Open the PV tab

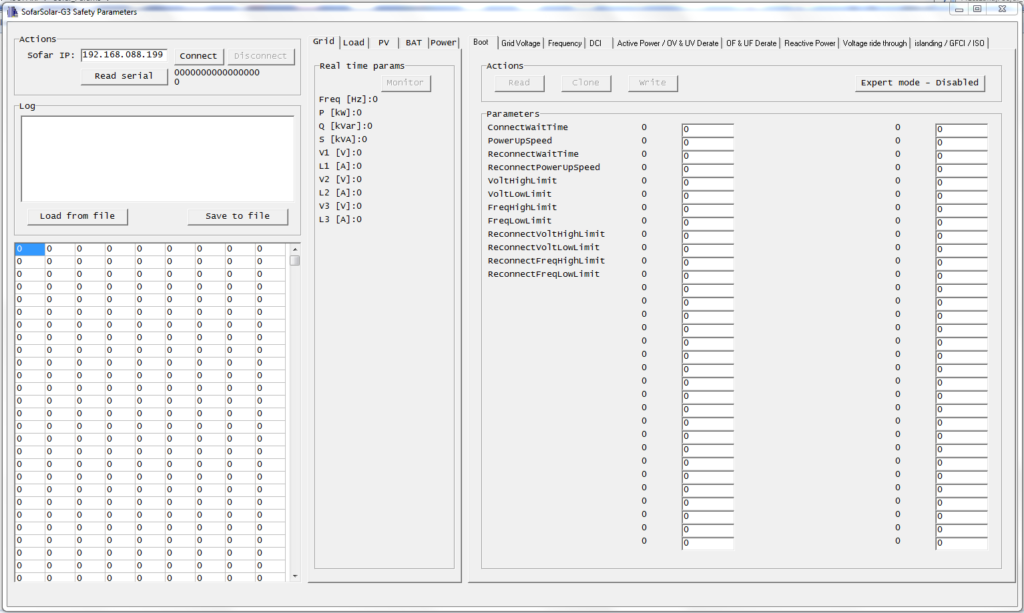point(384,43)
